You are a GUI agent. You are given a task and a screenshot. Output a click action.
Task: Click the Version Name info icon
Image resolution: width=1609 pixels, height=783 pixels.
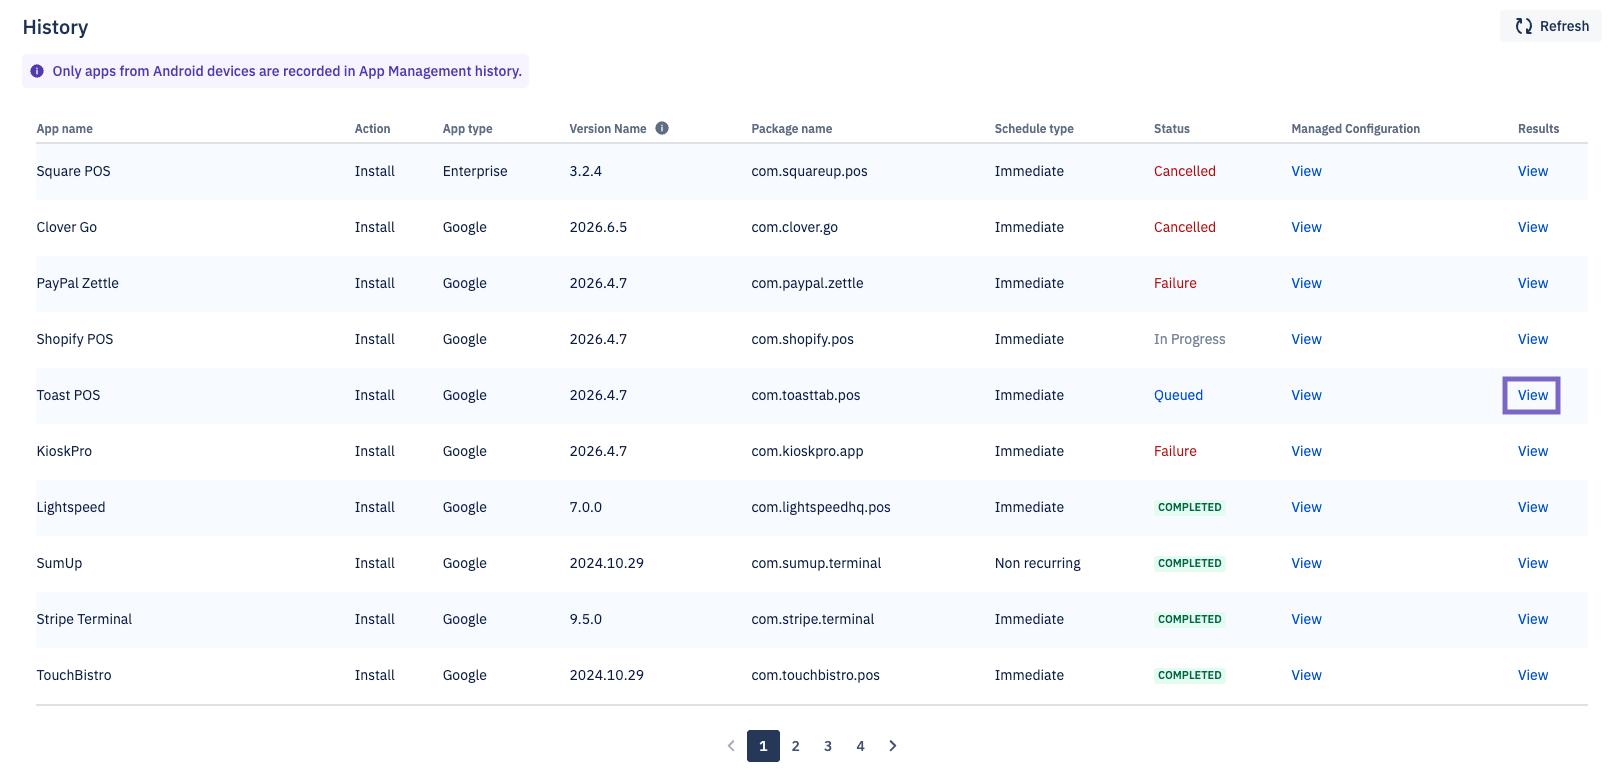pyautogui.click(x=662, y=128)
